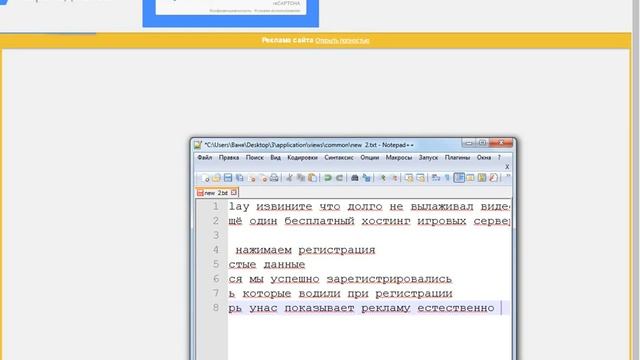The height and width of the screenshot is (360, 640).
Task: Cut selection with the scissors icon
Action: (289, 178)
